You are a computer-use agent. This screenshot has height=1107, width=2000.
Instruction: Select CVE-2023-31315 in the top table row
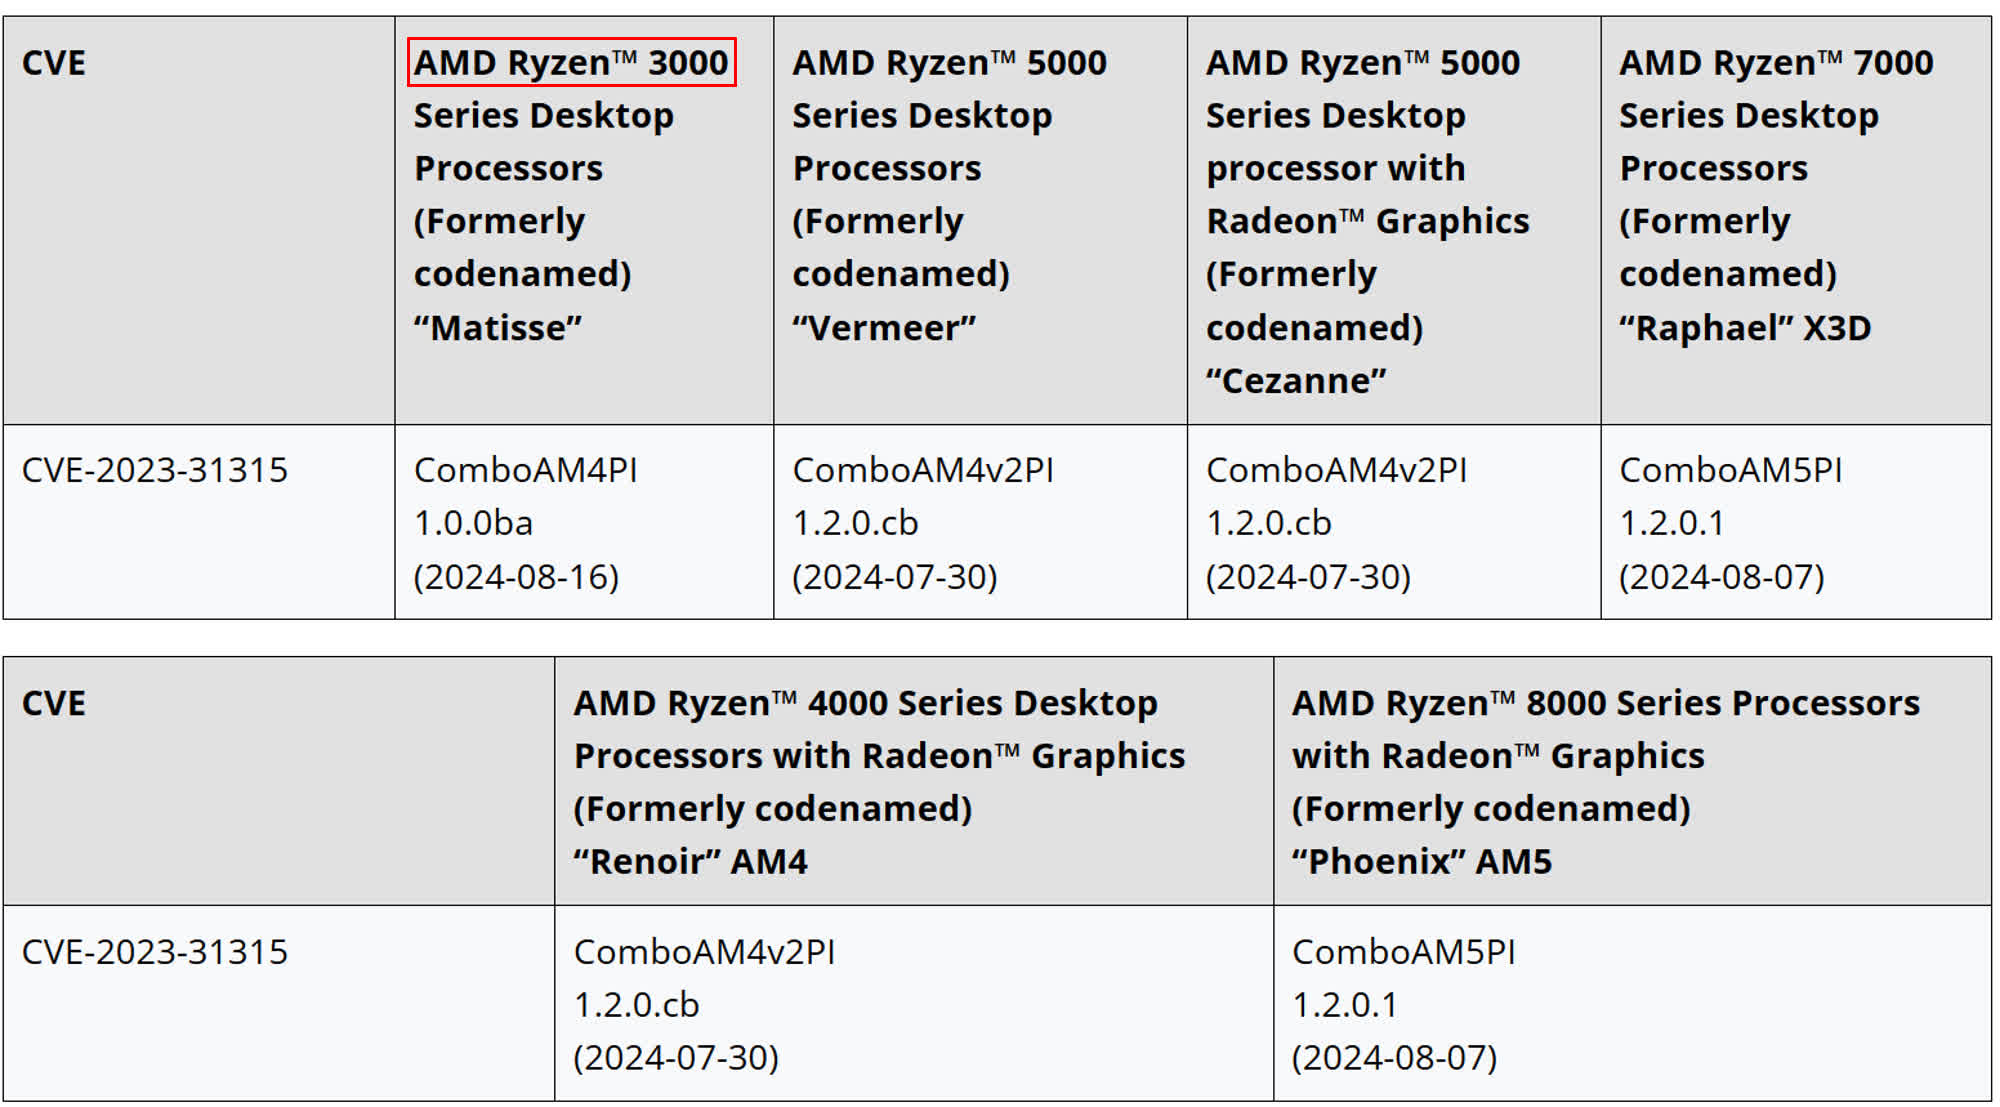click(x=155, y=470)
